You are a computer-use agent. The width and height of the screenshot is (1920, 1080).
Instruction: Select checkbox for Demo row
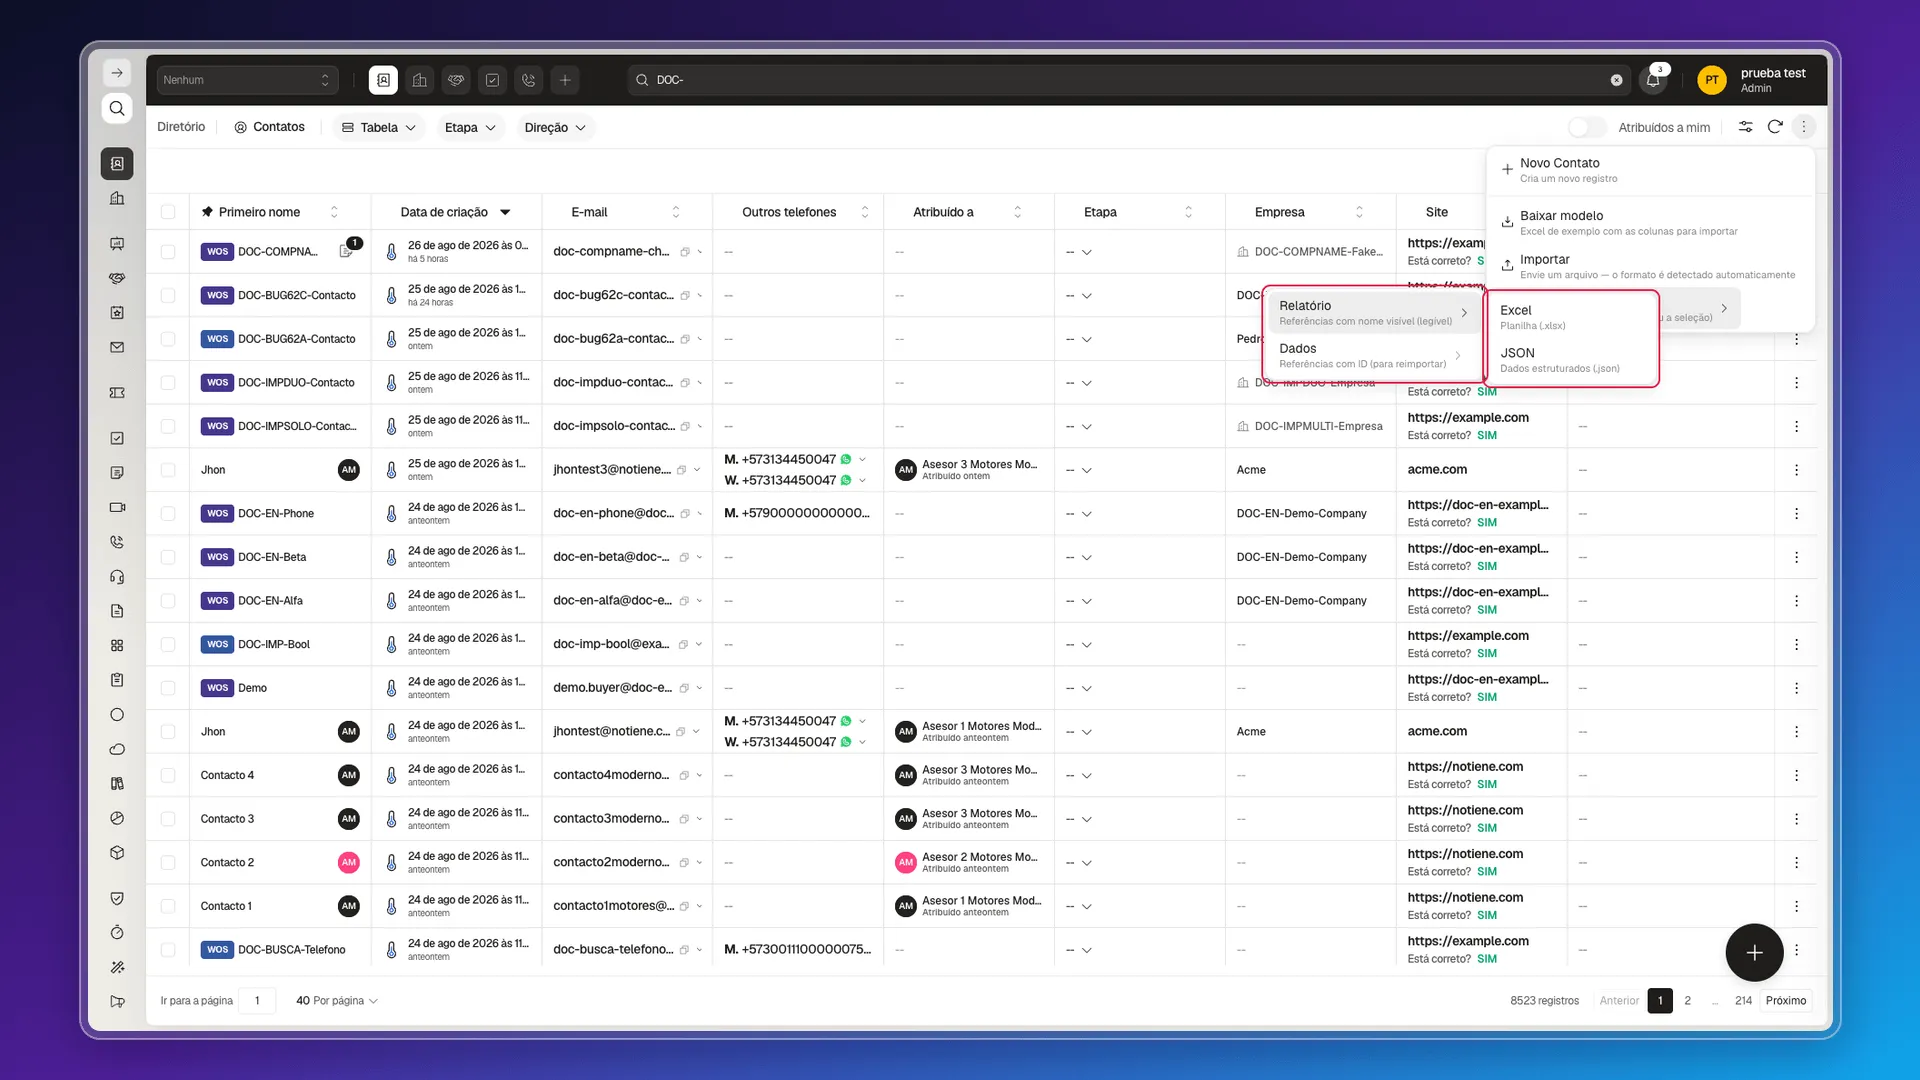(x=168, y=688)
